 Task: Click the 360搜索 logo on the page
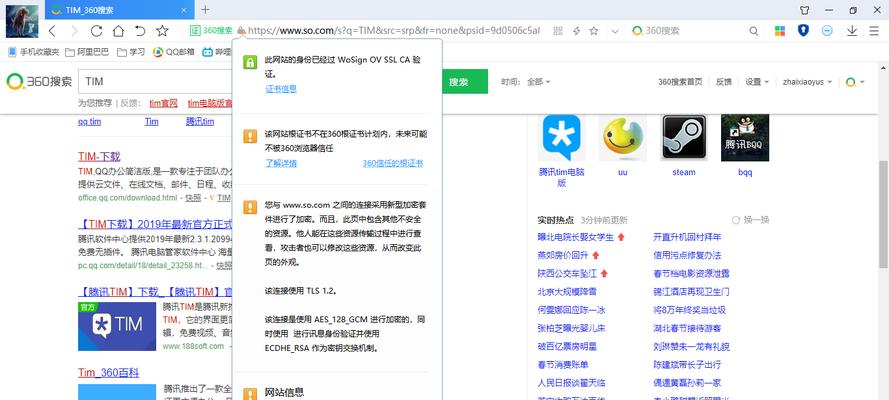click(39, 82)
